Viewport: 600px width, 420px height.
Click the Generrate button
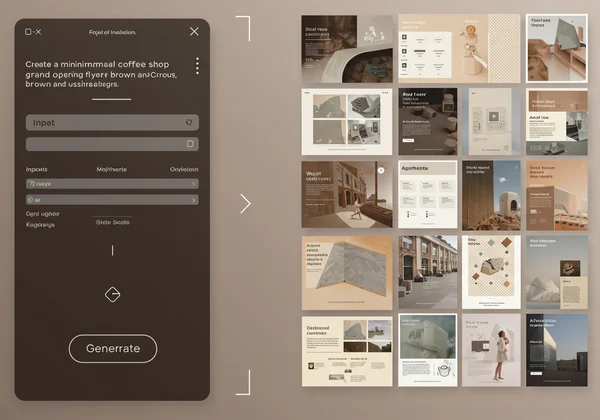coord(113,348)
